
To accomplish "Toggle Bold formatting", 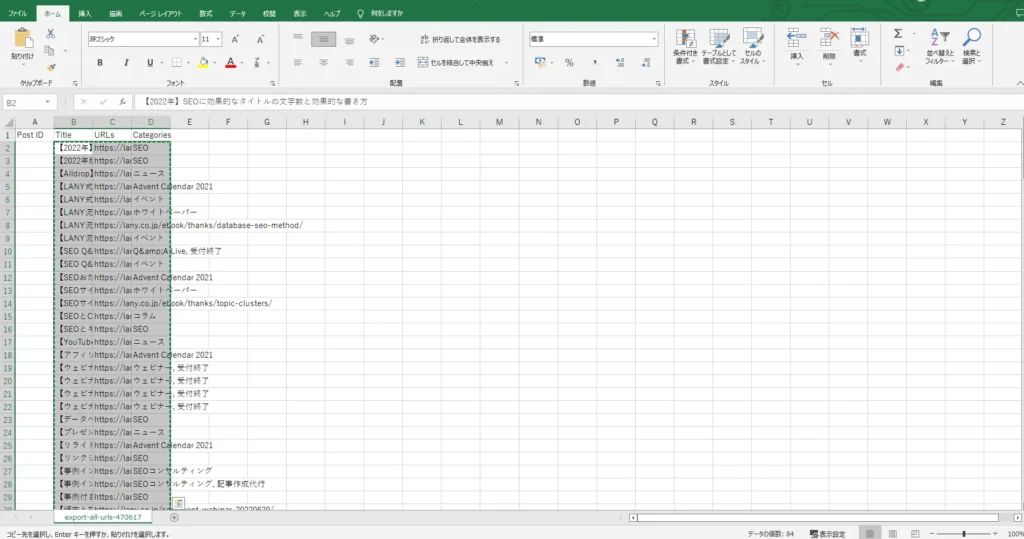I will (100, 63).
